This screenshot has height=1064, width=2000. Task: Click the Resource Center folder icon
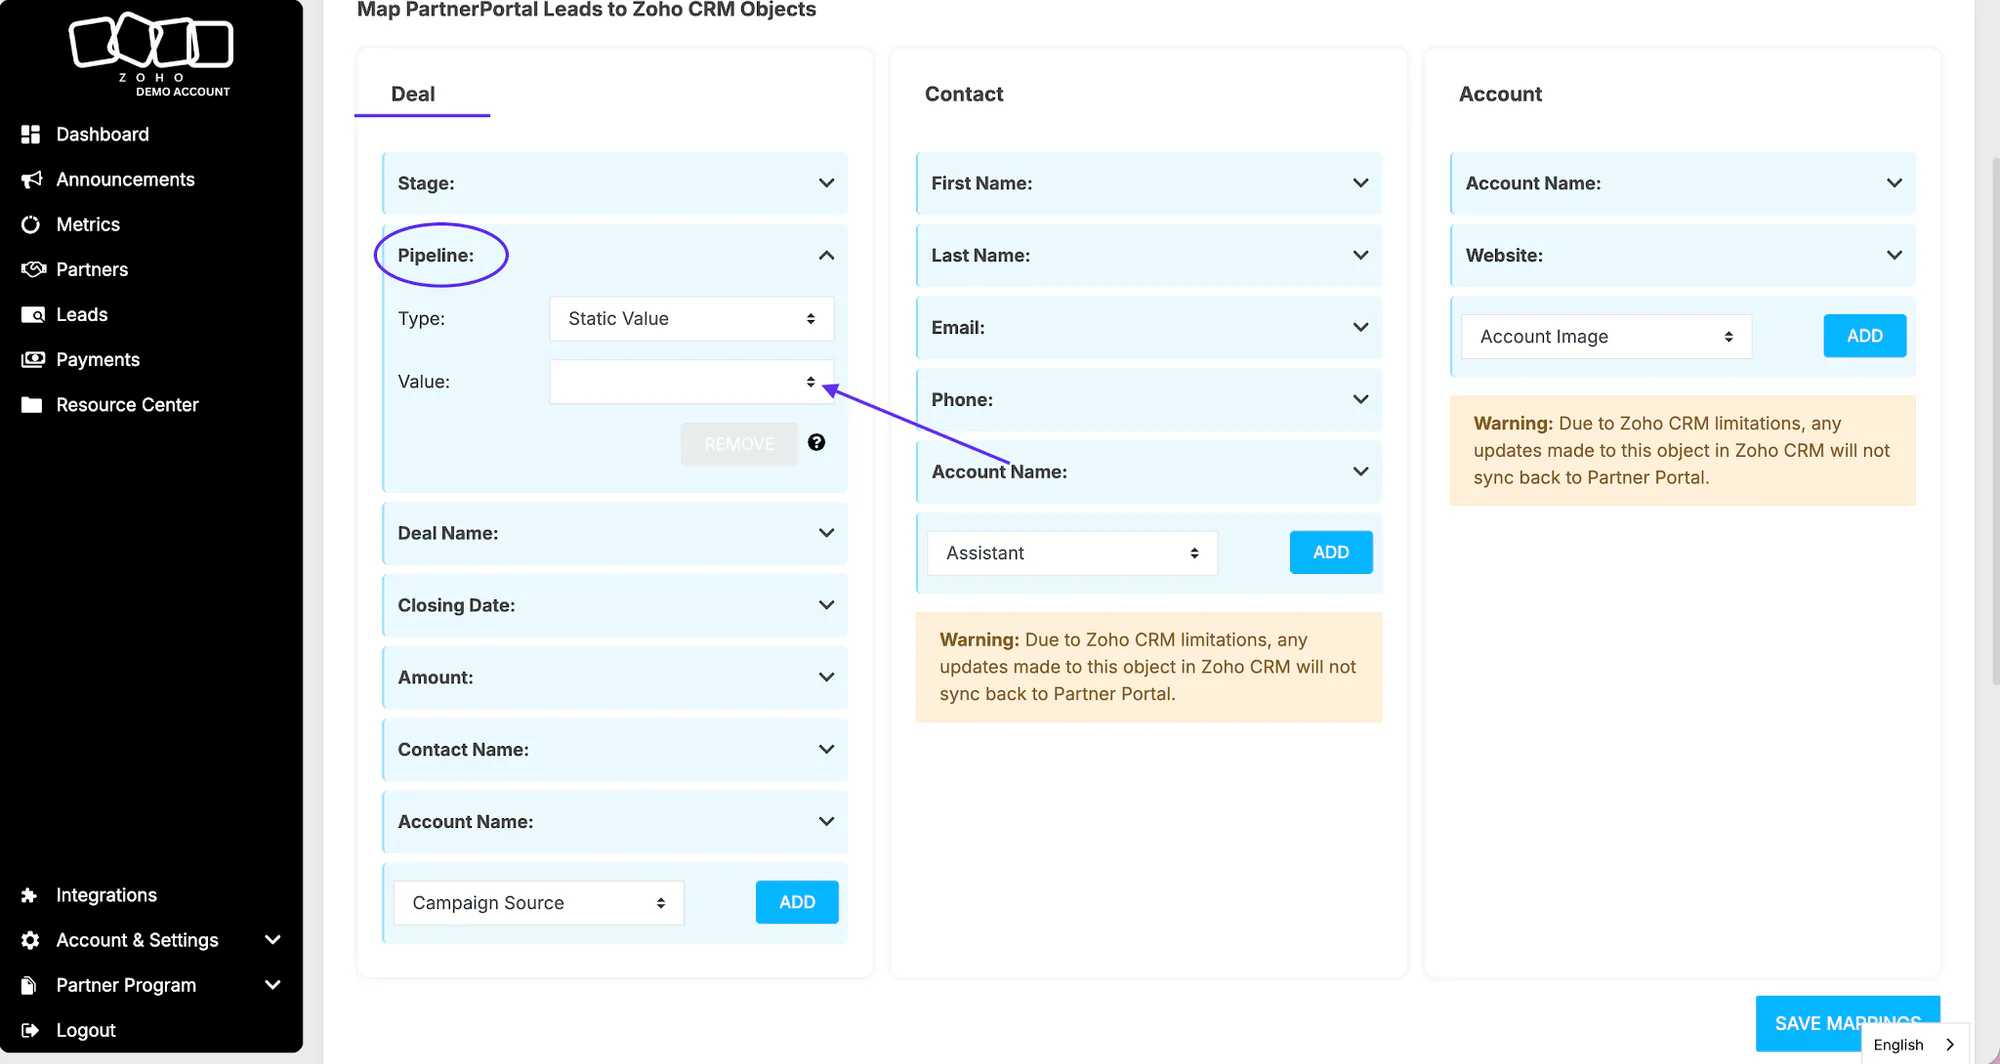tap(32, 404)
